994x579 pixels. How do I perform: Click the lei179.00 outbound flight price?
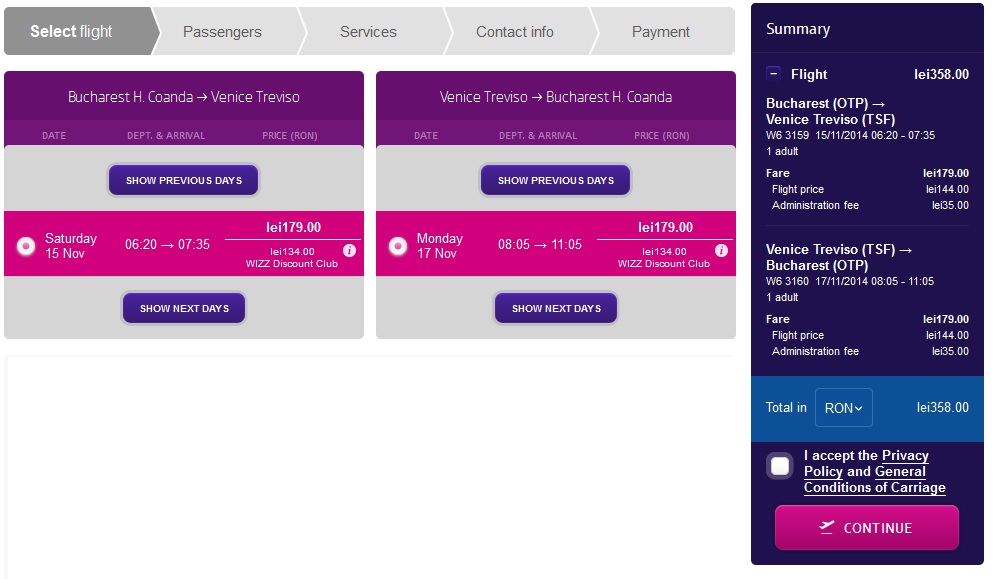[293, 228]
